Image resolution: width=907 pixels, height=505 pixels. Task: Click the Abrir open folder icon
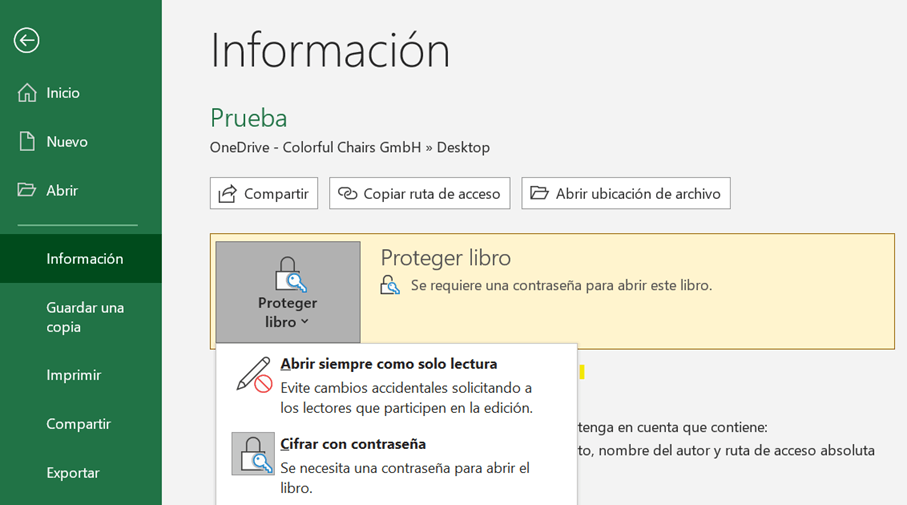[27, 190]
